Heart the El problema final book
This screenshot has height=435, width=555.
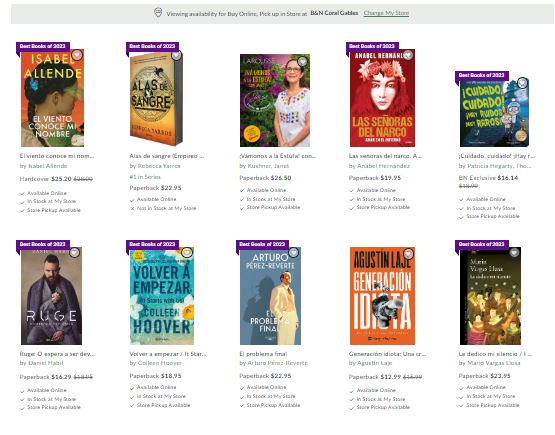click(x=293, y=252)
